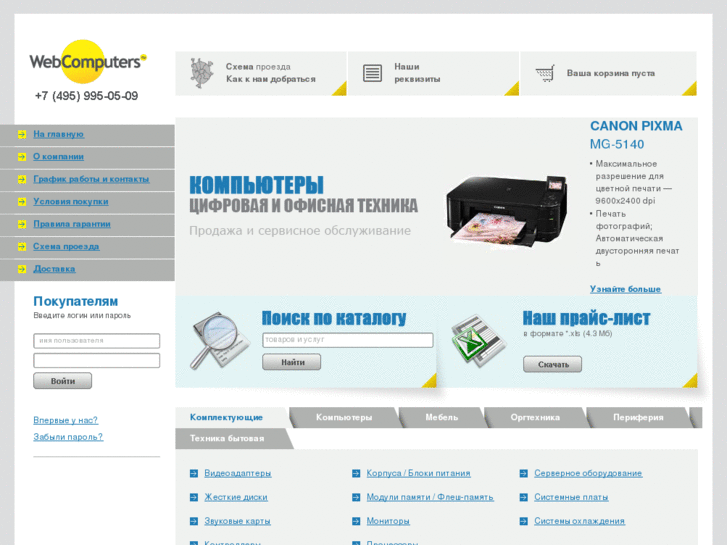Open Условия покупки page
The width and height of the screenshot is (727, 545).
(70, 201)
